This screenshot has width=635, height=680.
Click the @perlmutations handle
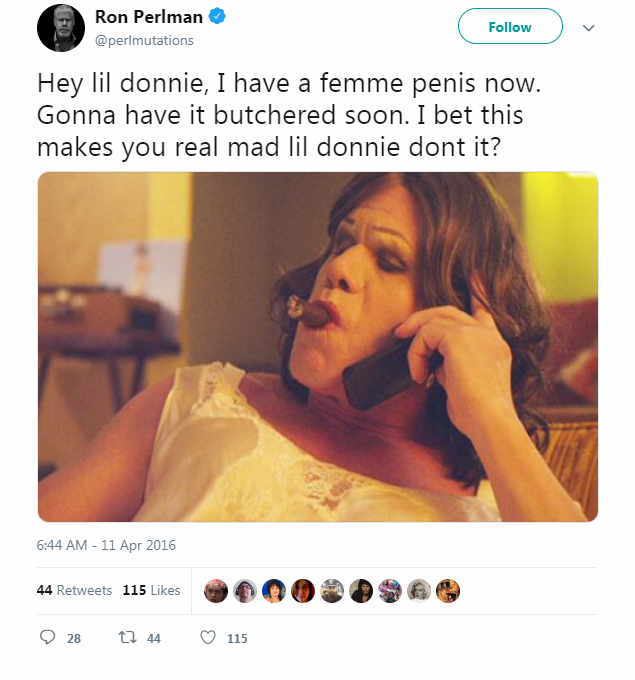[x=144, y=41]
